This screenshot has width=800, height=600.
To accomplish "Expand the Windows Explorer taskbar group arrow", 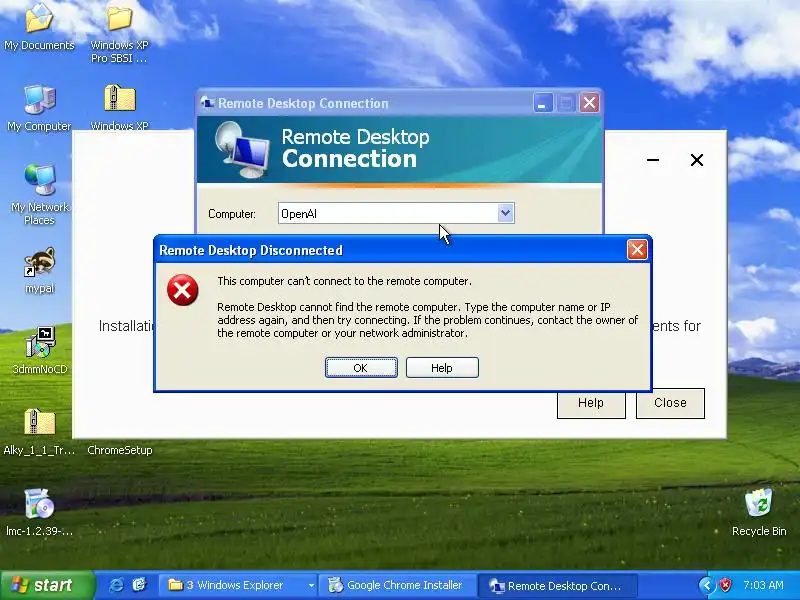I will click(311, 585).
